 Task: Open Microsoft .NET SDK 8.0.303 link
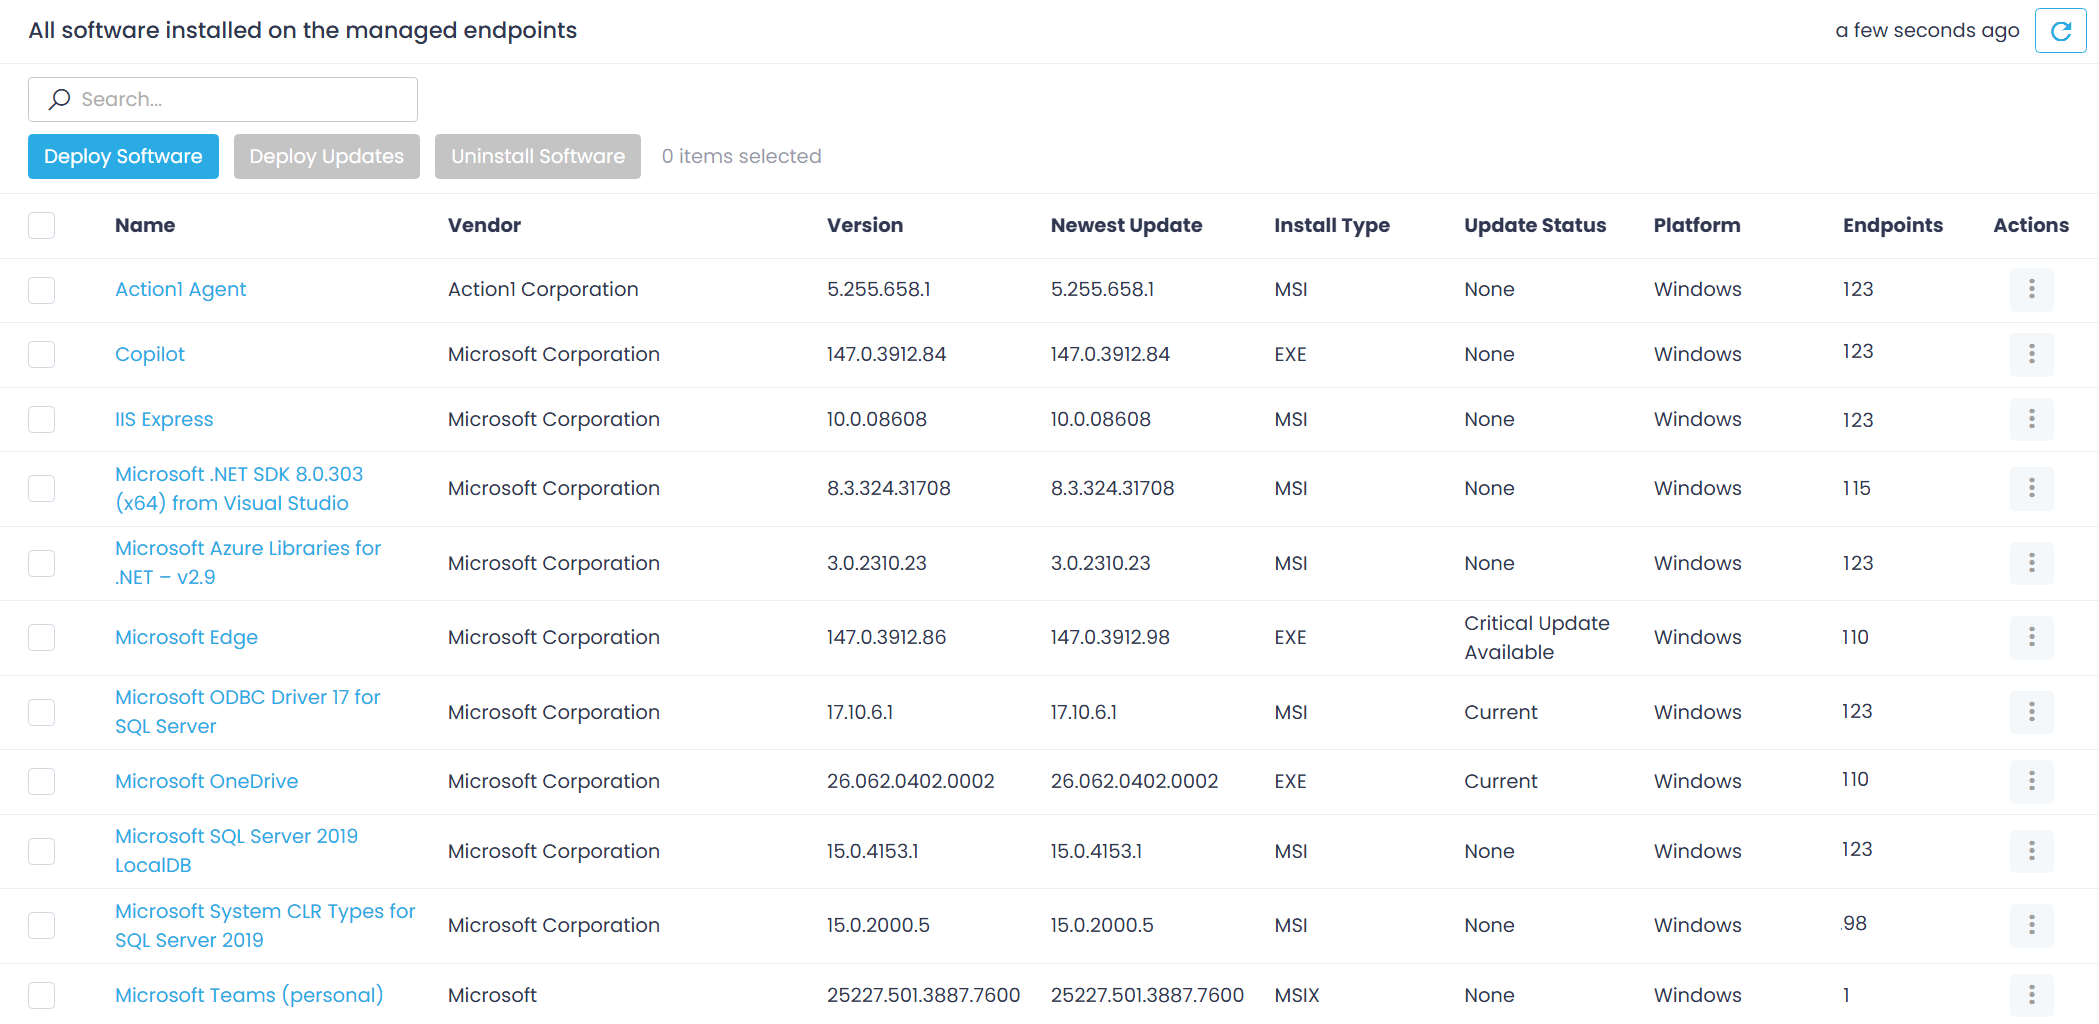(239, 488)
